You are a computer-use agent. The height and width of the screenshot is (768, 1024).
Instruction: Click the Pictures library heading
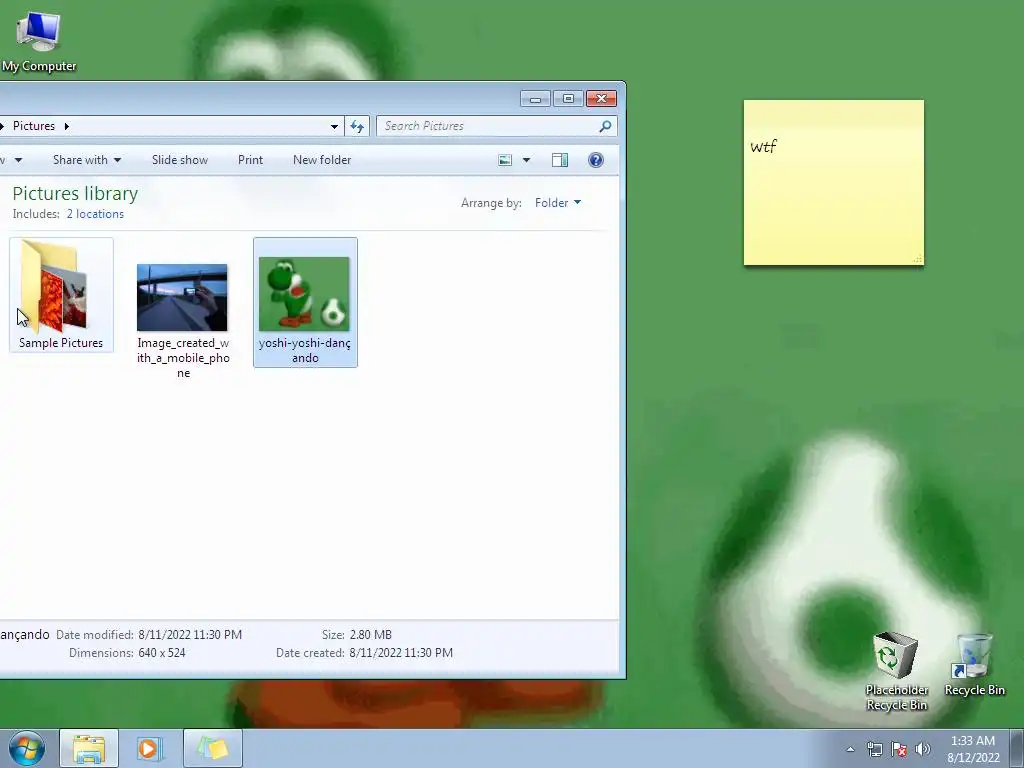[75, 194]
